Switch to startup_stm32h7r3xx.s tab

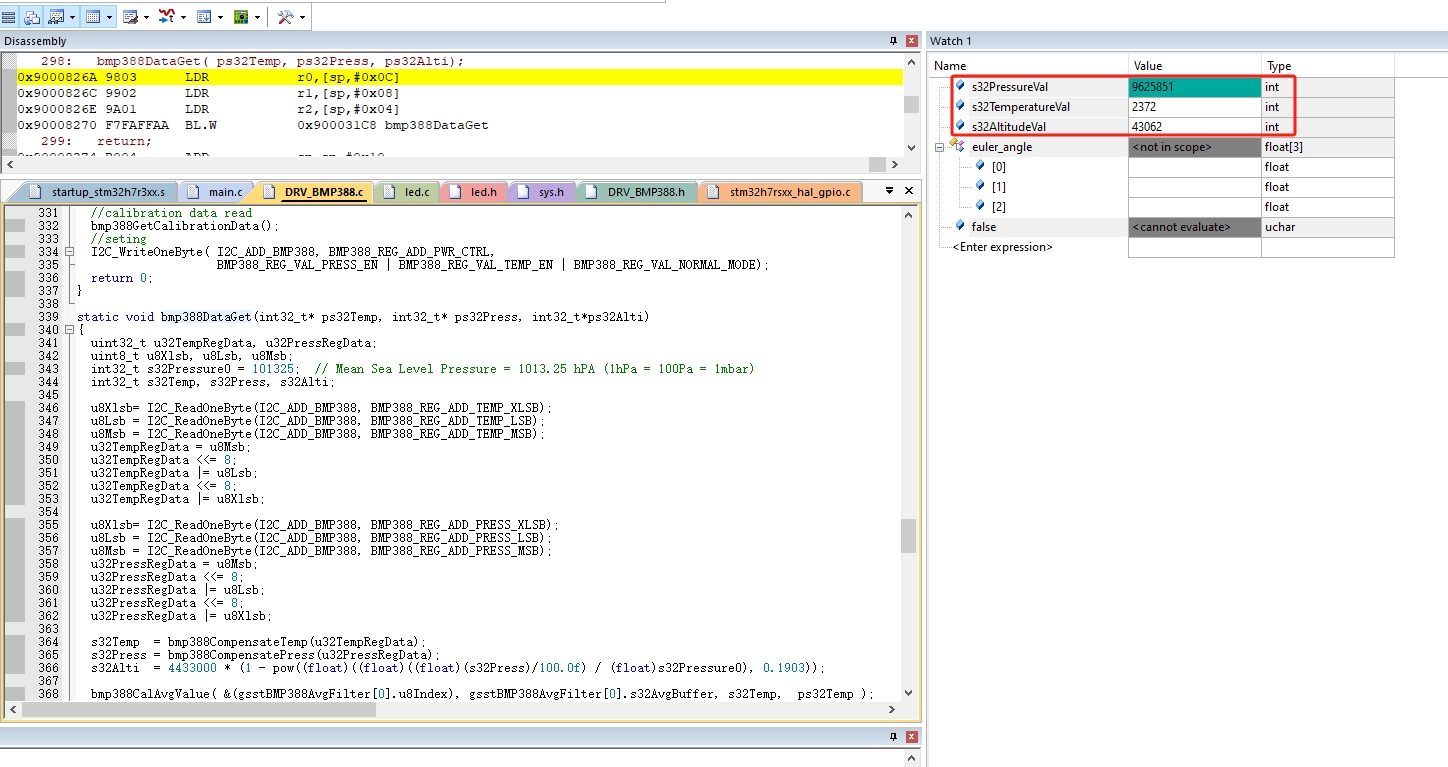point(99,191)
